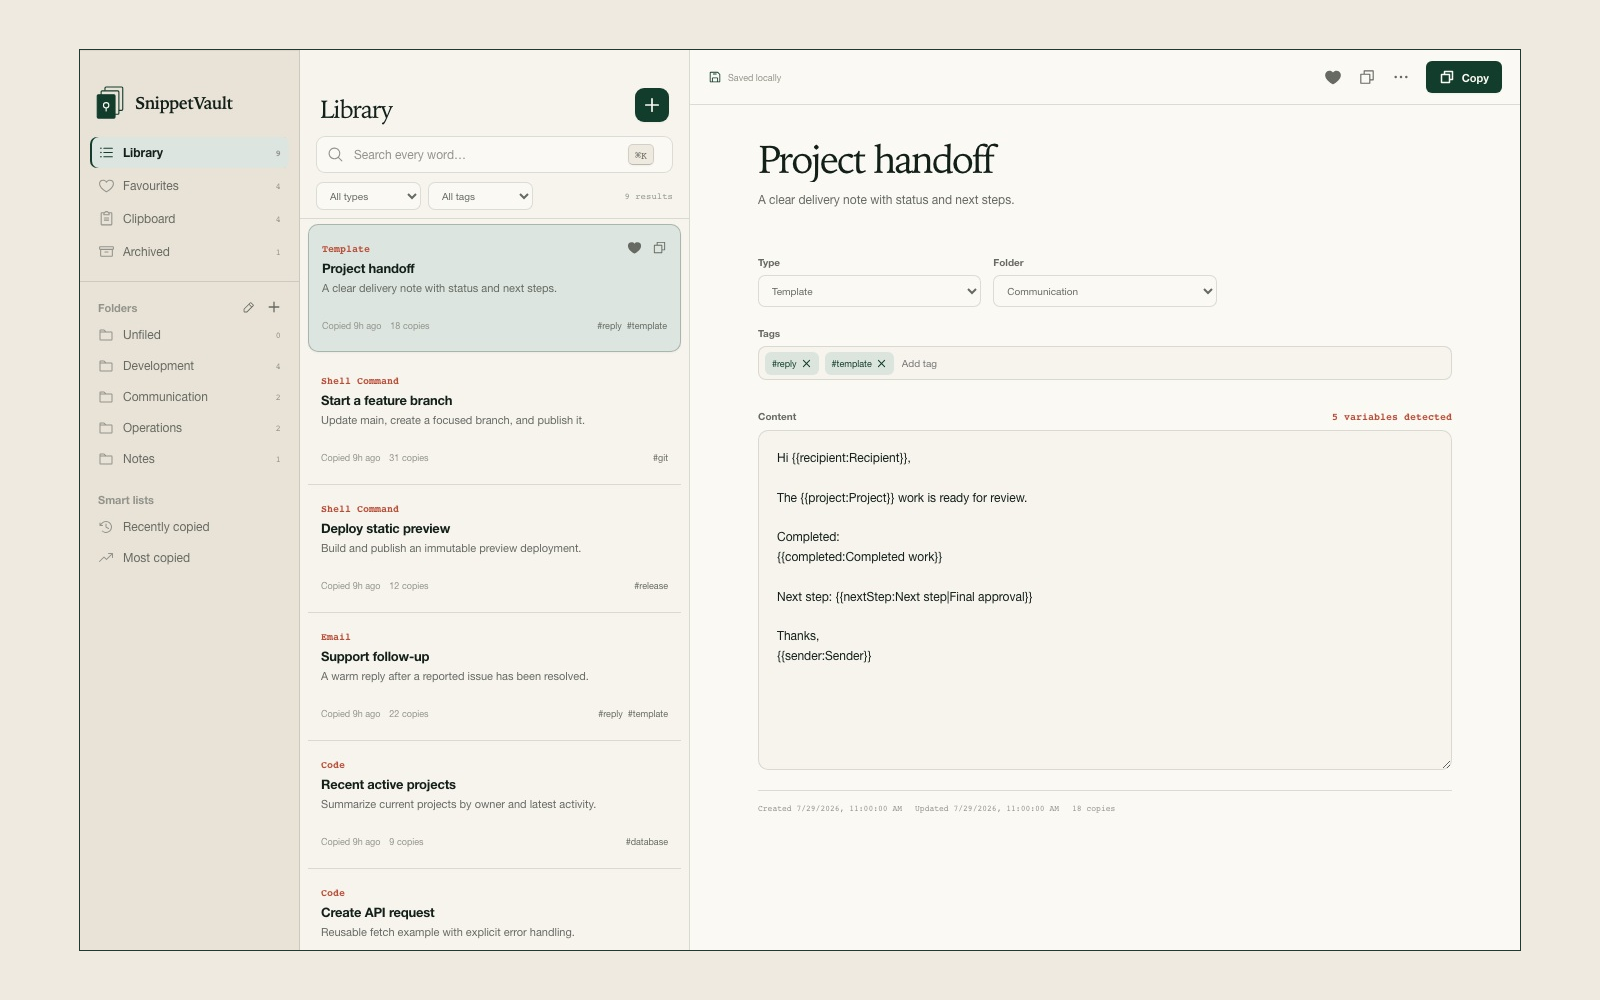Click the Favourites heart icon in sidebar
1600x1000 pixels.
click(106, 186)
